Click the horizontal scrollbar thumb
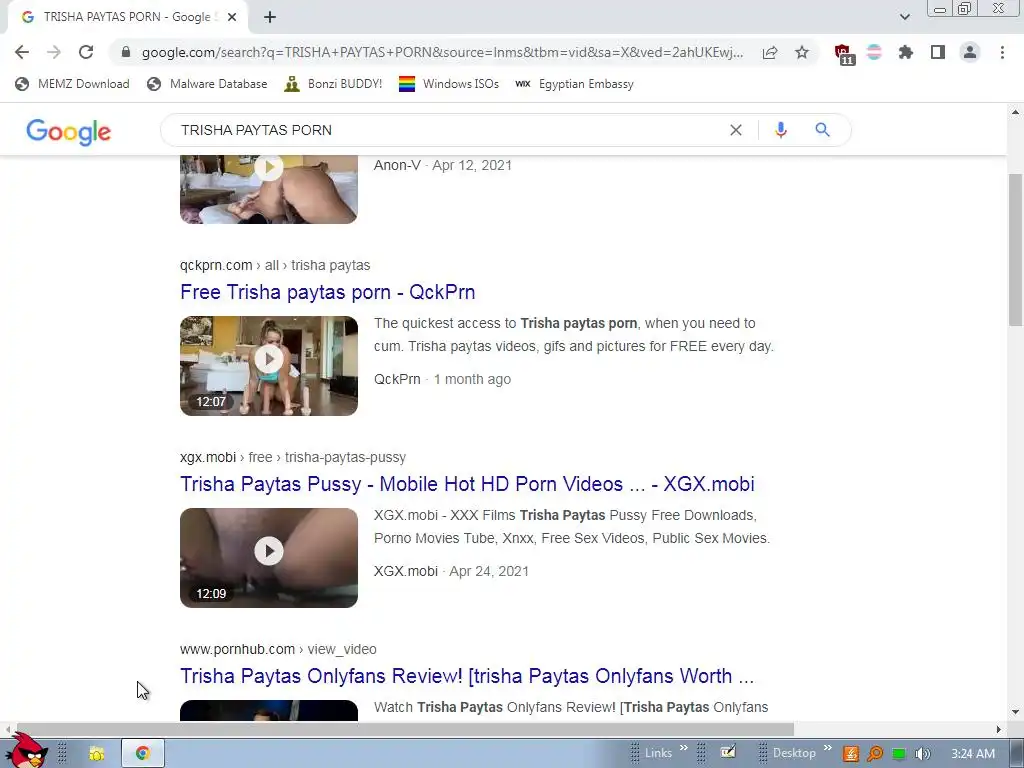 404,729
